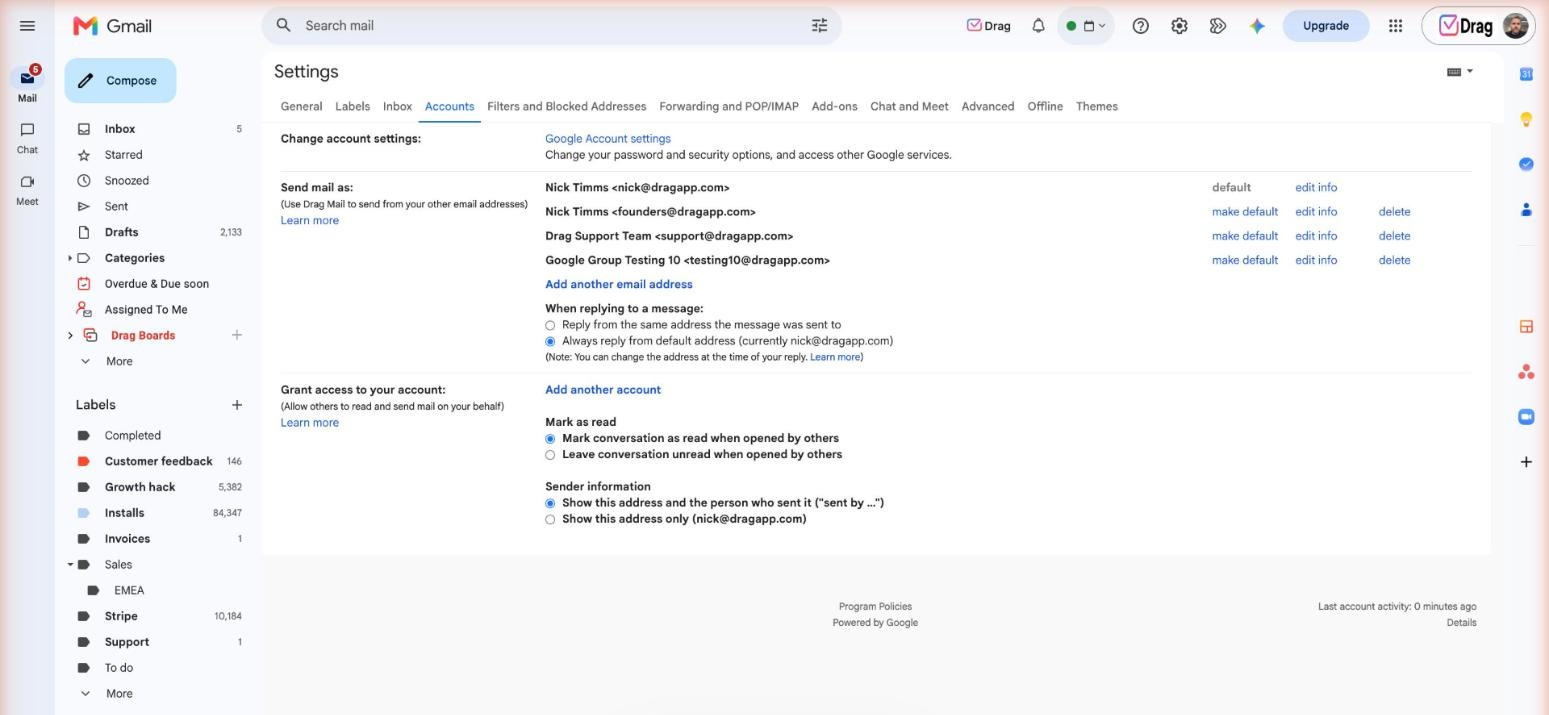Open the settings gear icon
This screenshot has height=715, width=1549.
1179,26
